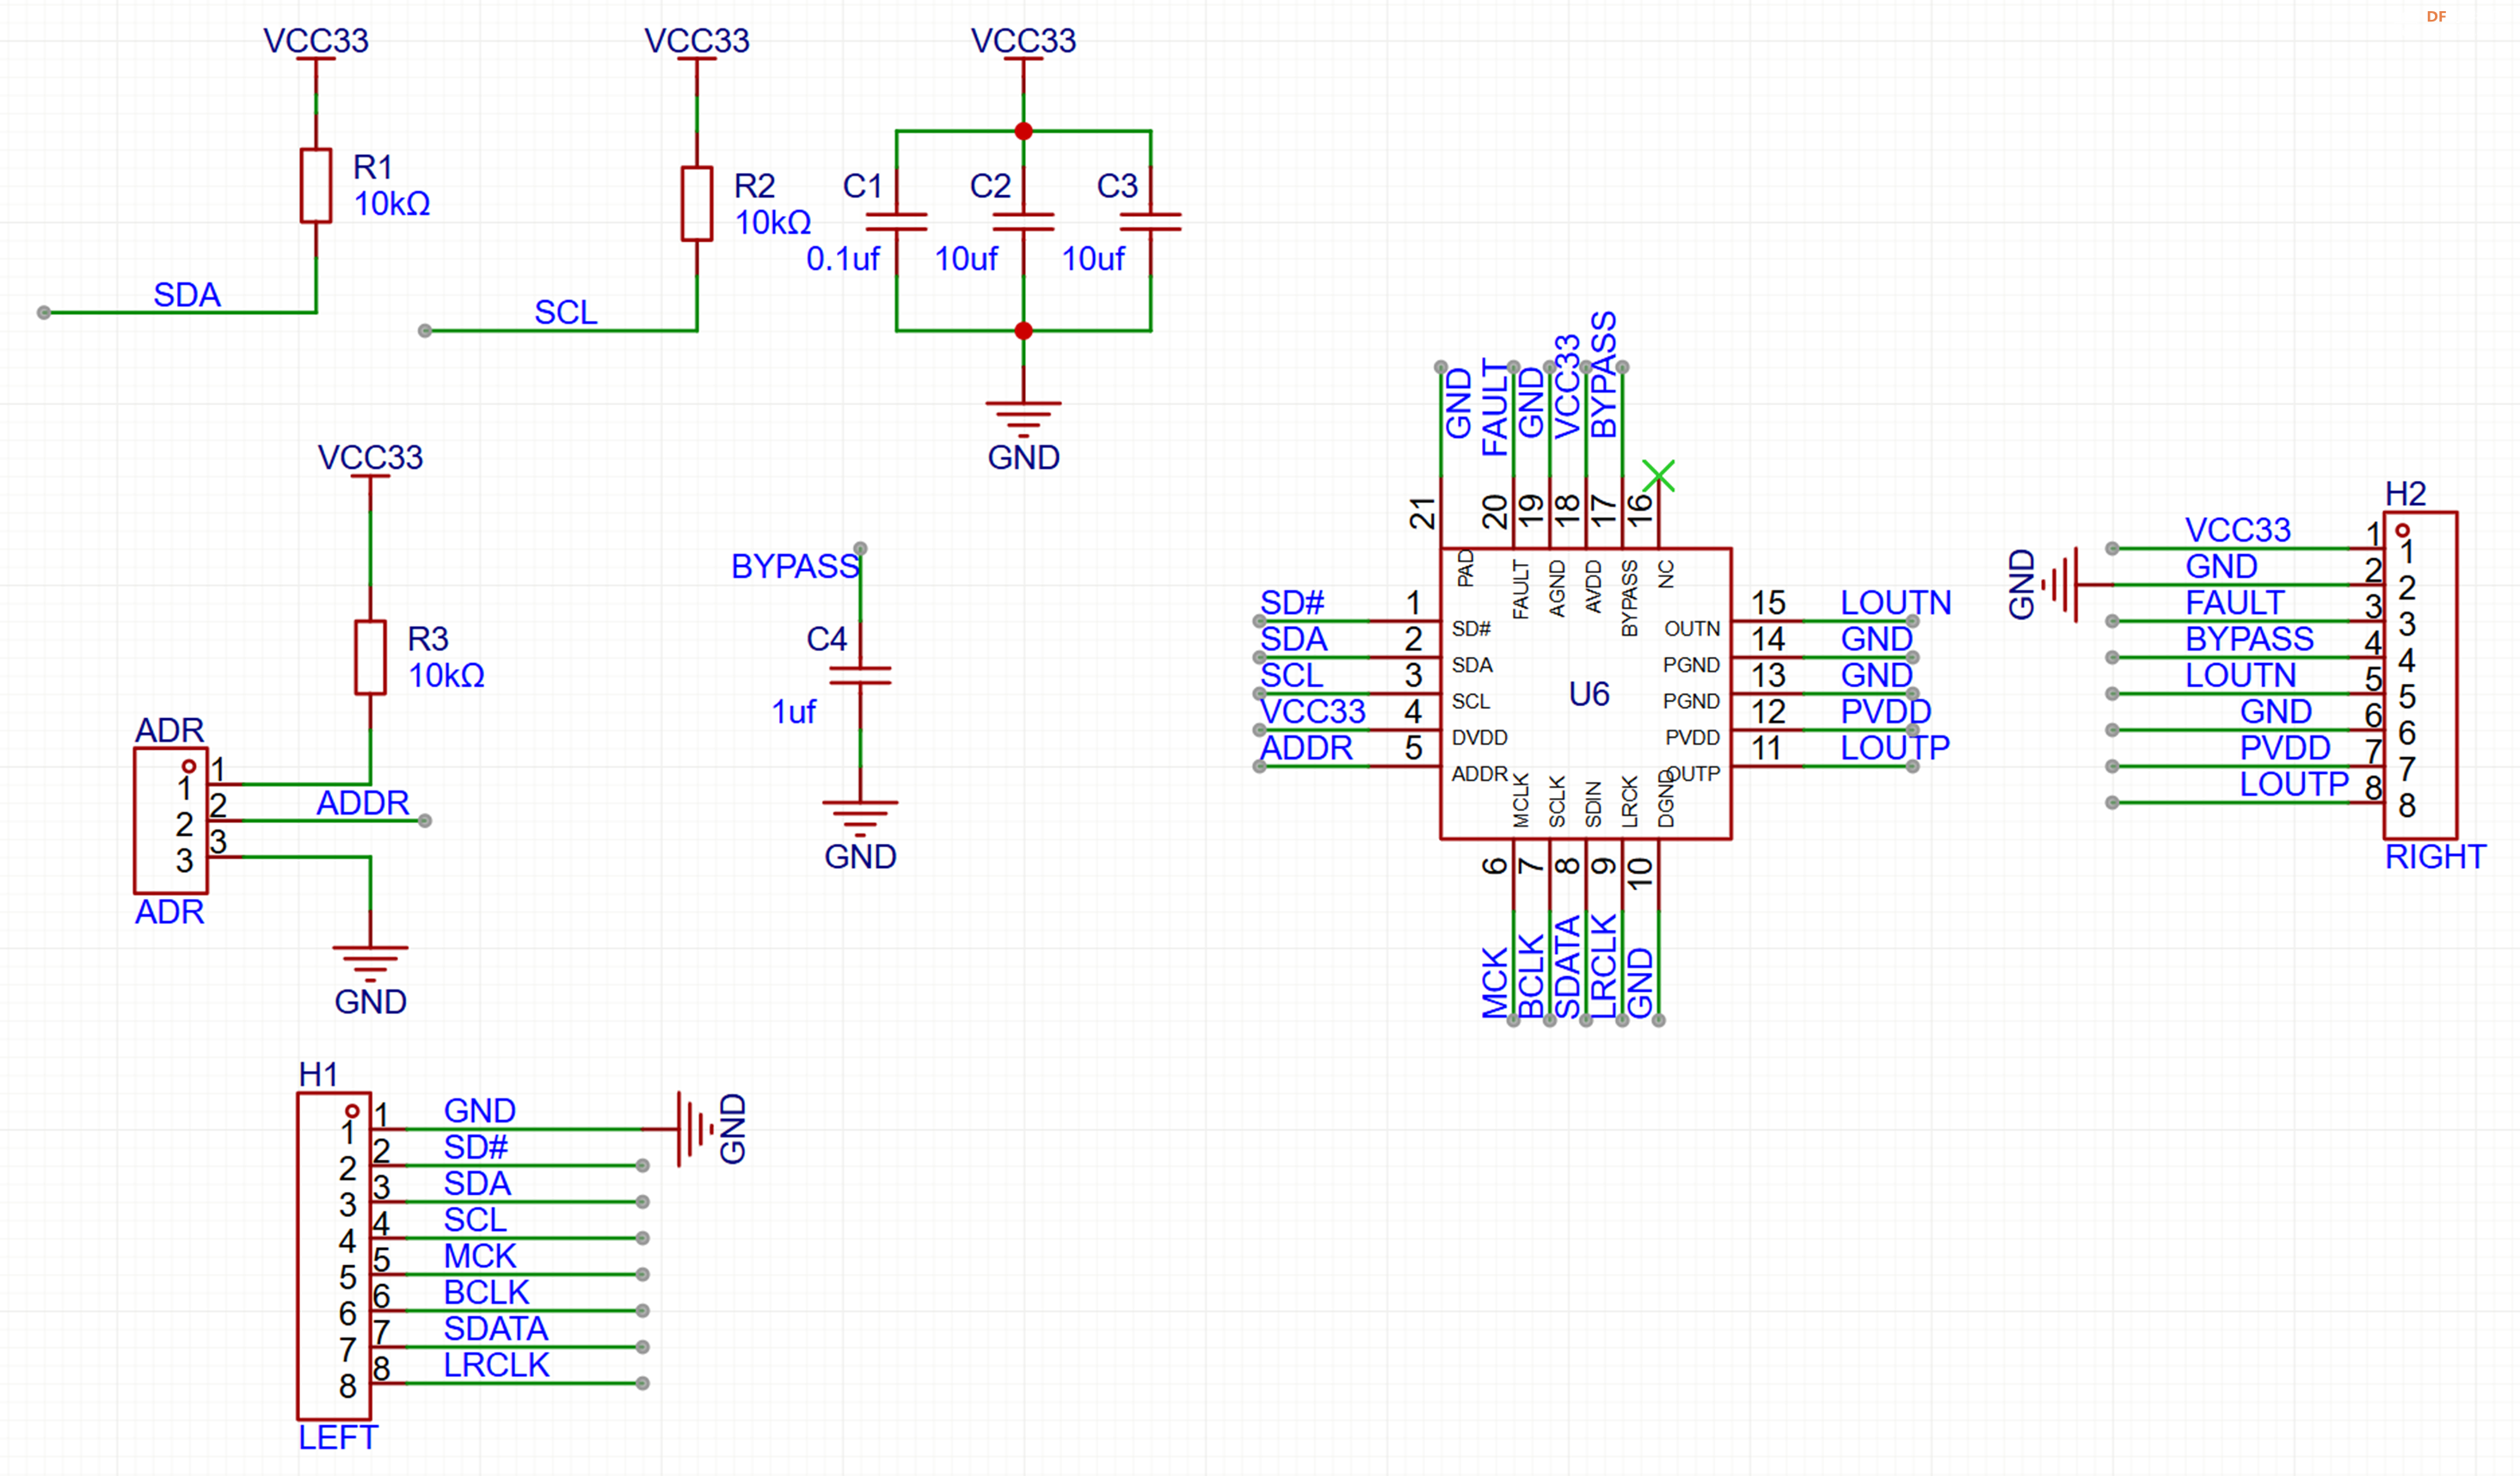Click the H2 designator text
The width and height of the screenshot is (2520, 1476).
click(x=2406, y=494)
